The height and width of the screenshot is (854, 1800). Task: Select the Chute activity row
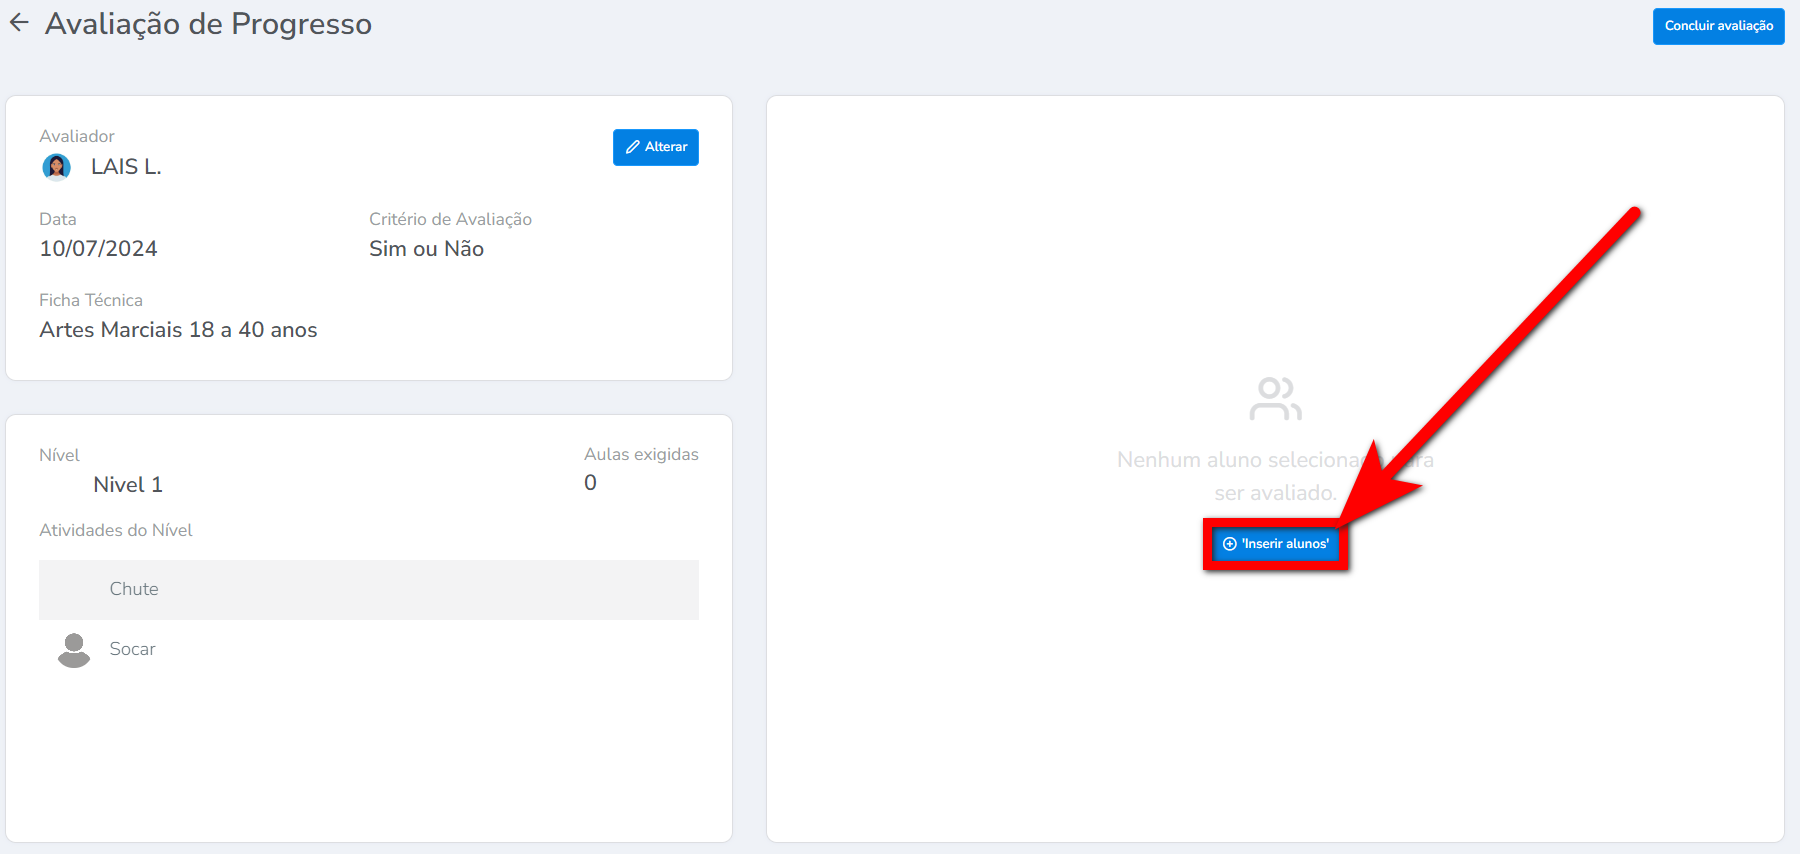click(368, 590)
